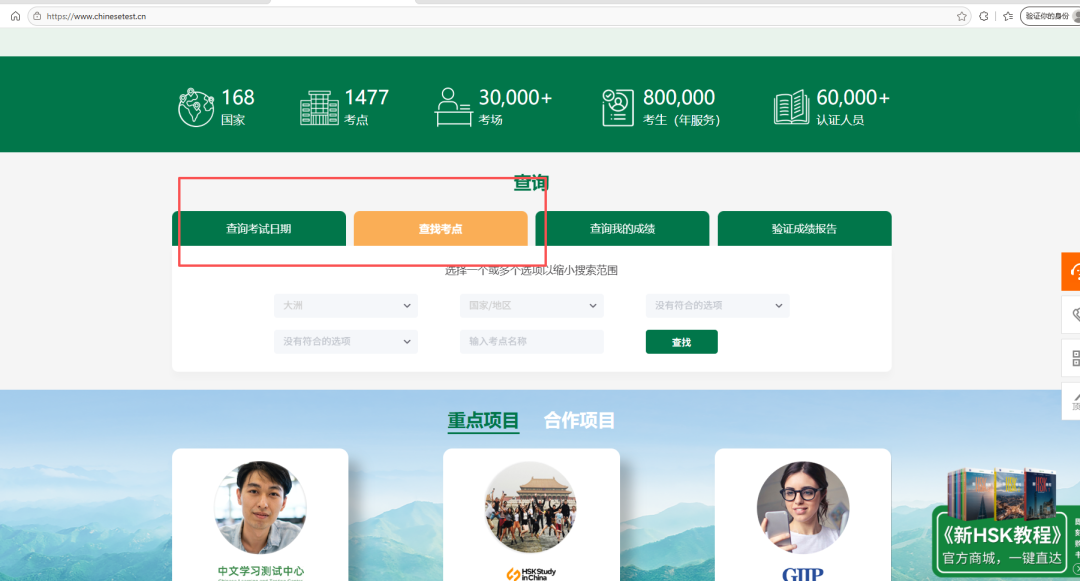Select the 查找考点 tab
This screenshot has width=1080, height=581.
pos(441,229)
